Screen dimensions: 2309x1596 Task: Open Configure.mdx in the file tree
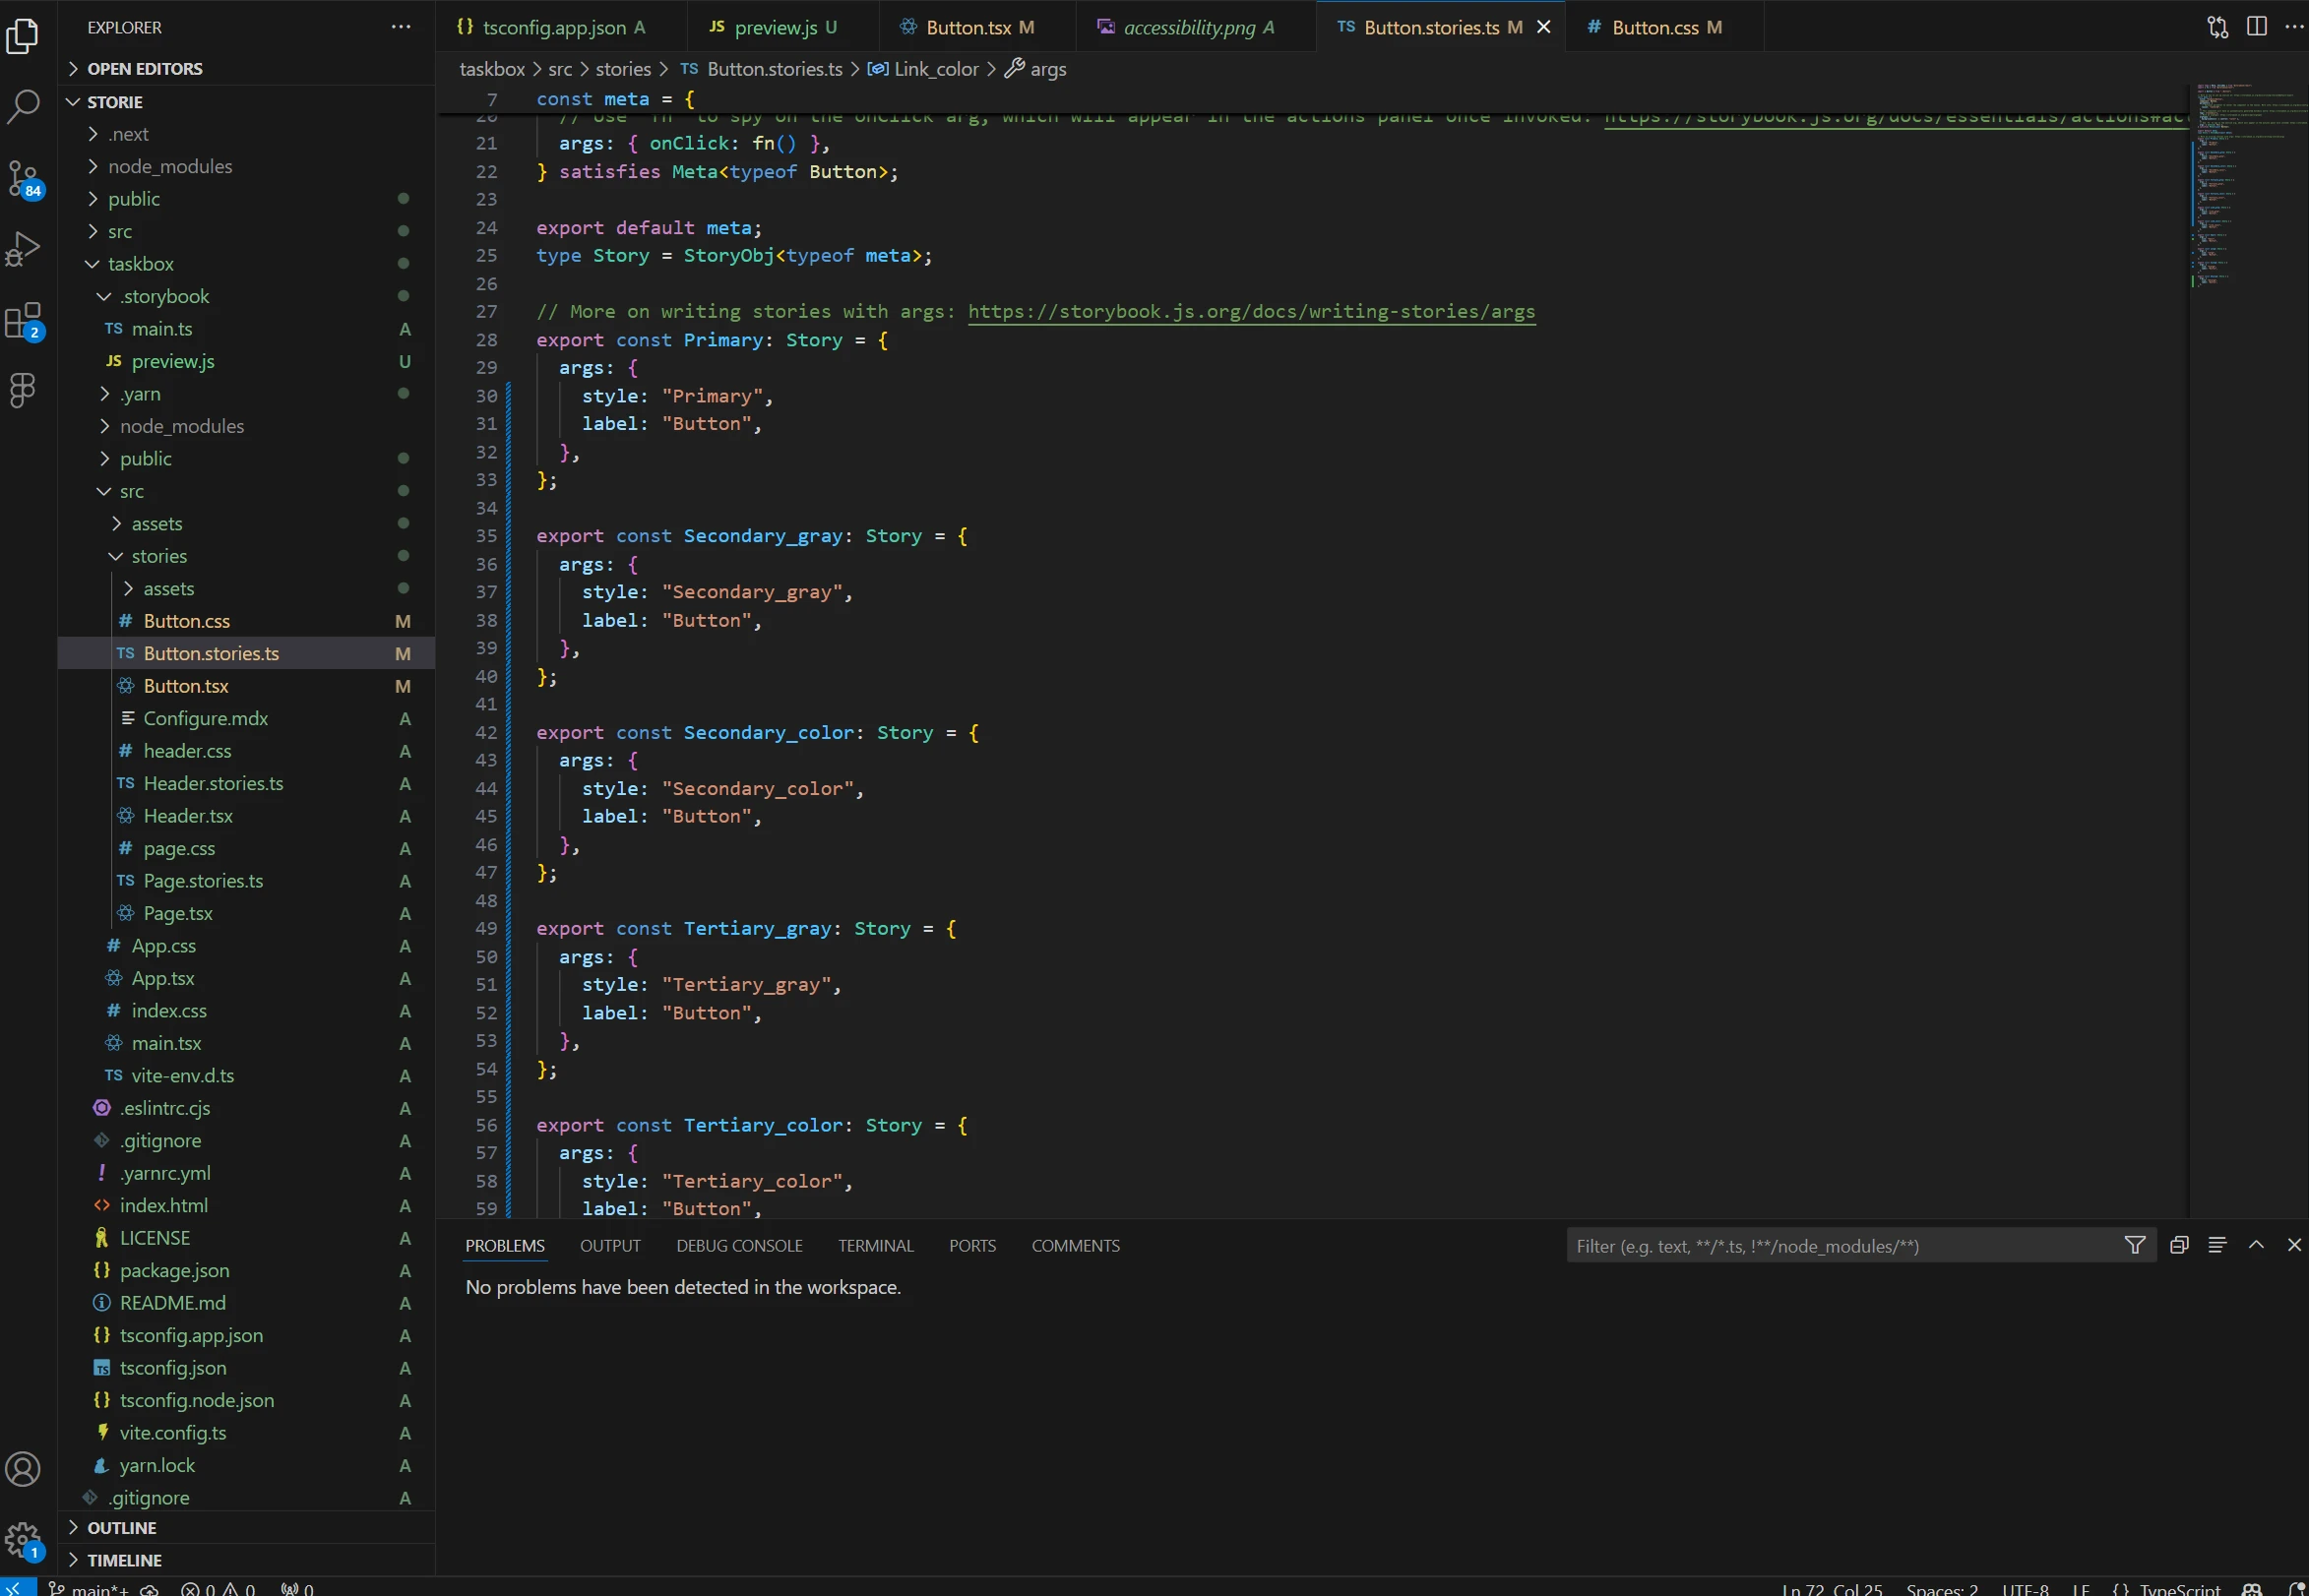click(x=246, y=718)
